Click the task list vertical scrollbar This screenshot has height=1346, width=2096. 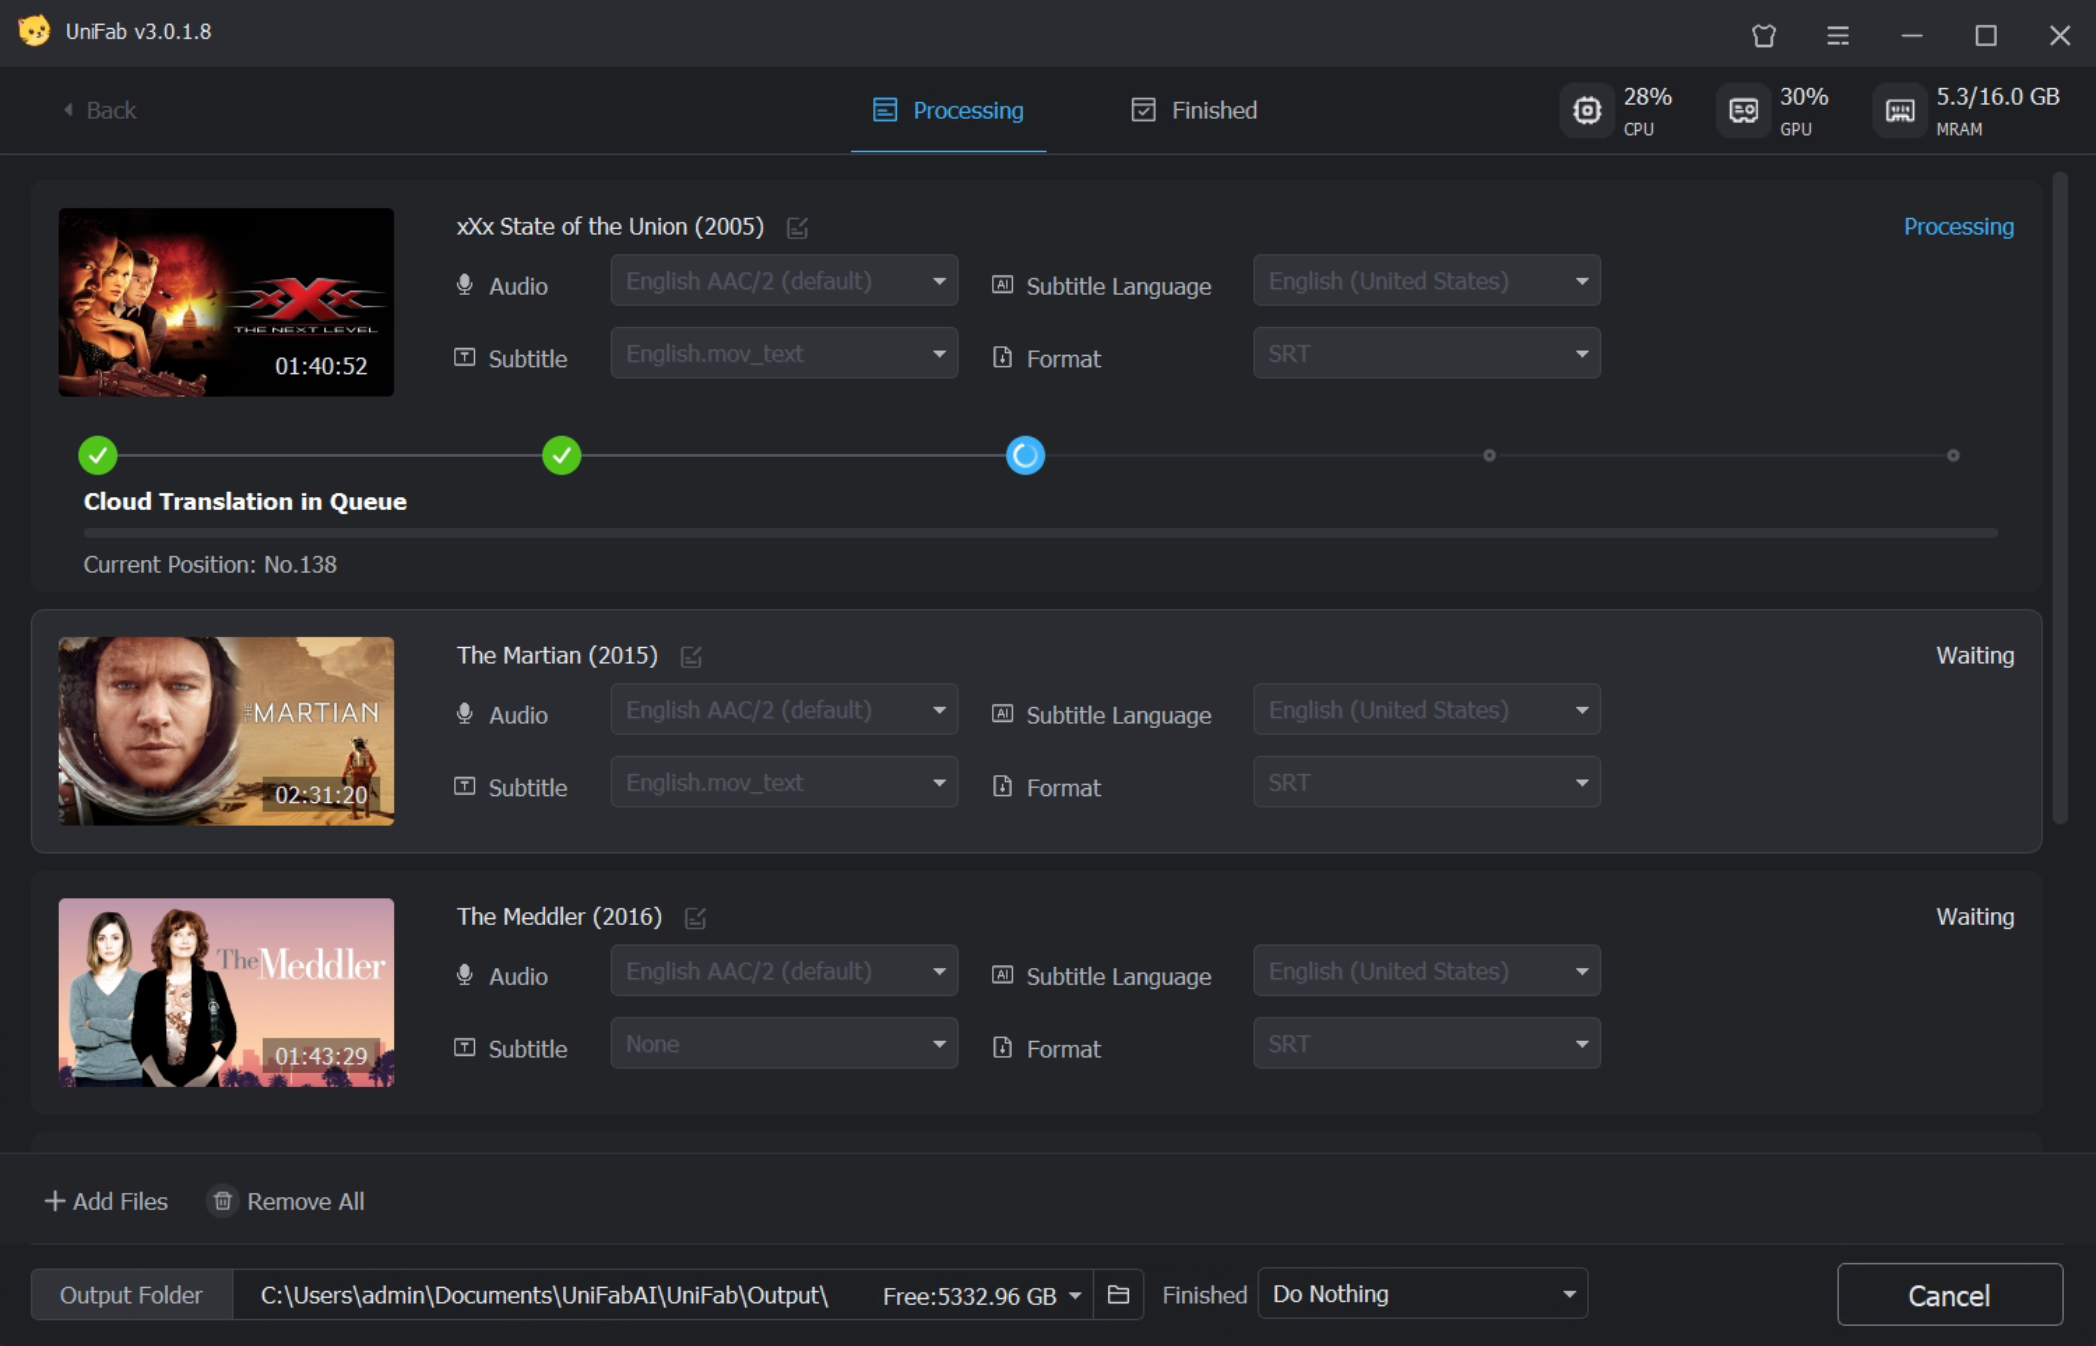(x=2059, y=498)
